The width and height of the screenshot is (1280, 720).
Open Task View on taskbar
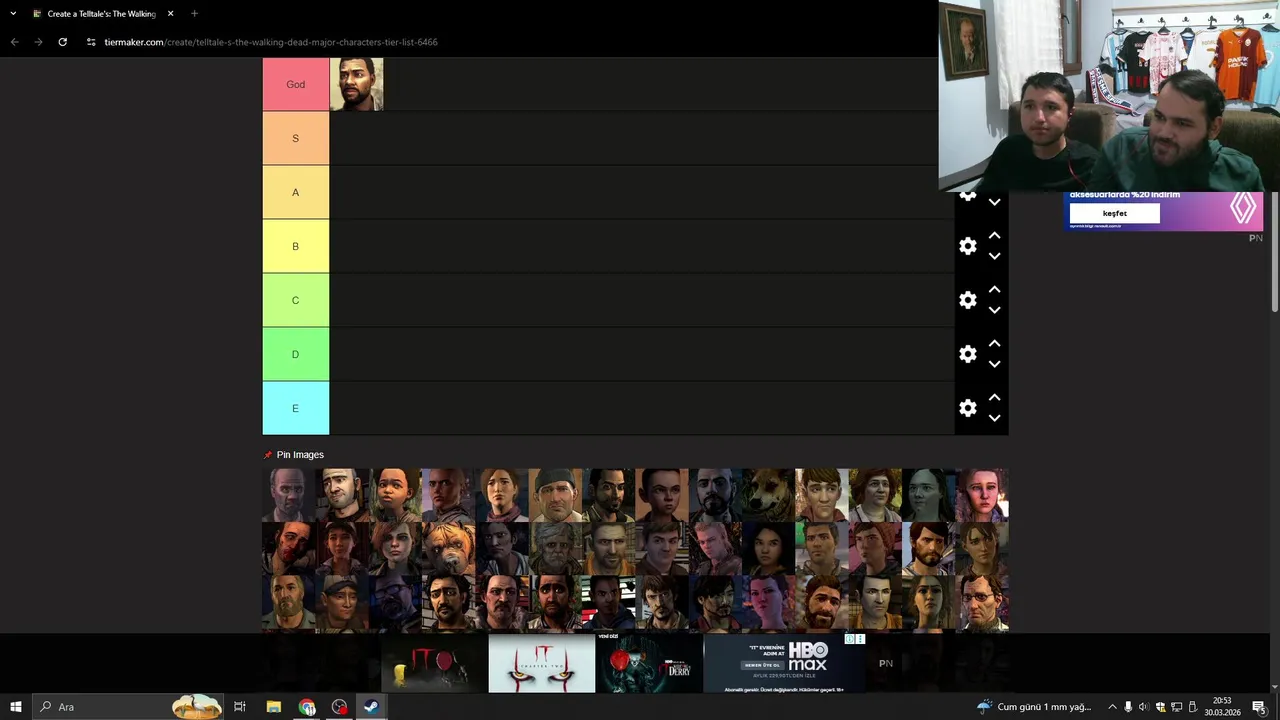(240, 707)
